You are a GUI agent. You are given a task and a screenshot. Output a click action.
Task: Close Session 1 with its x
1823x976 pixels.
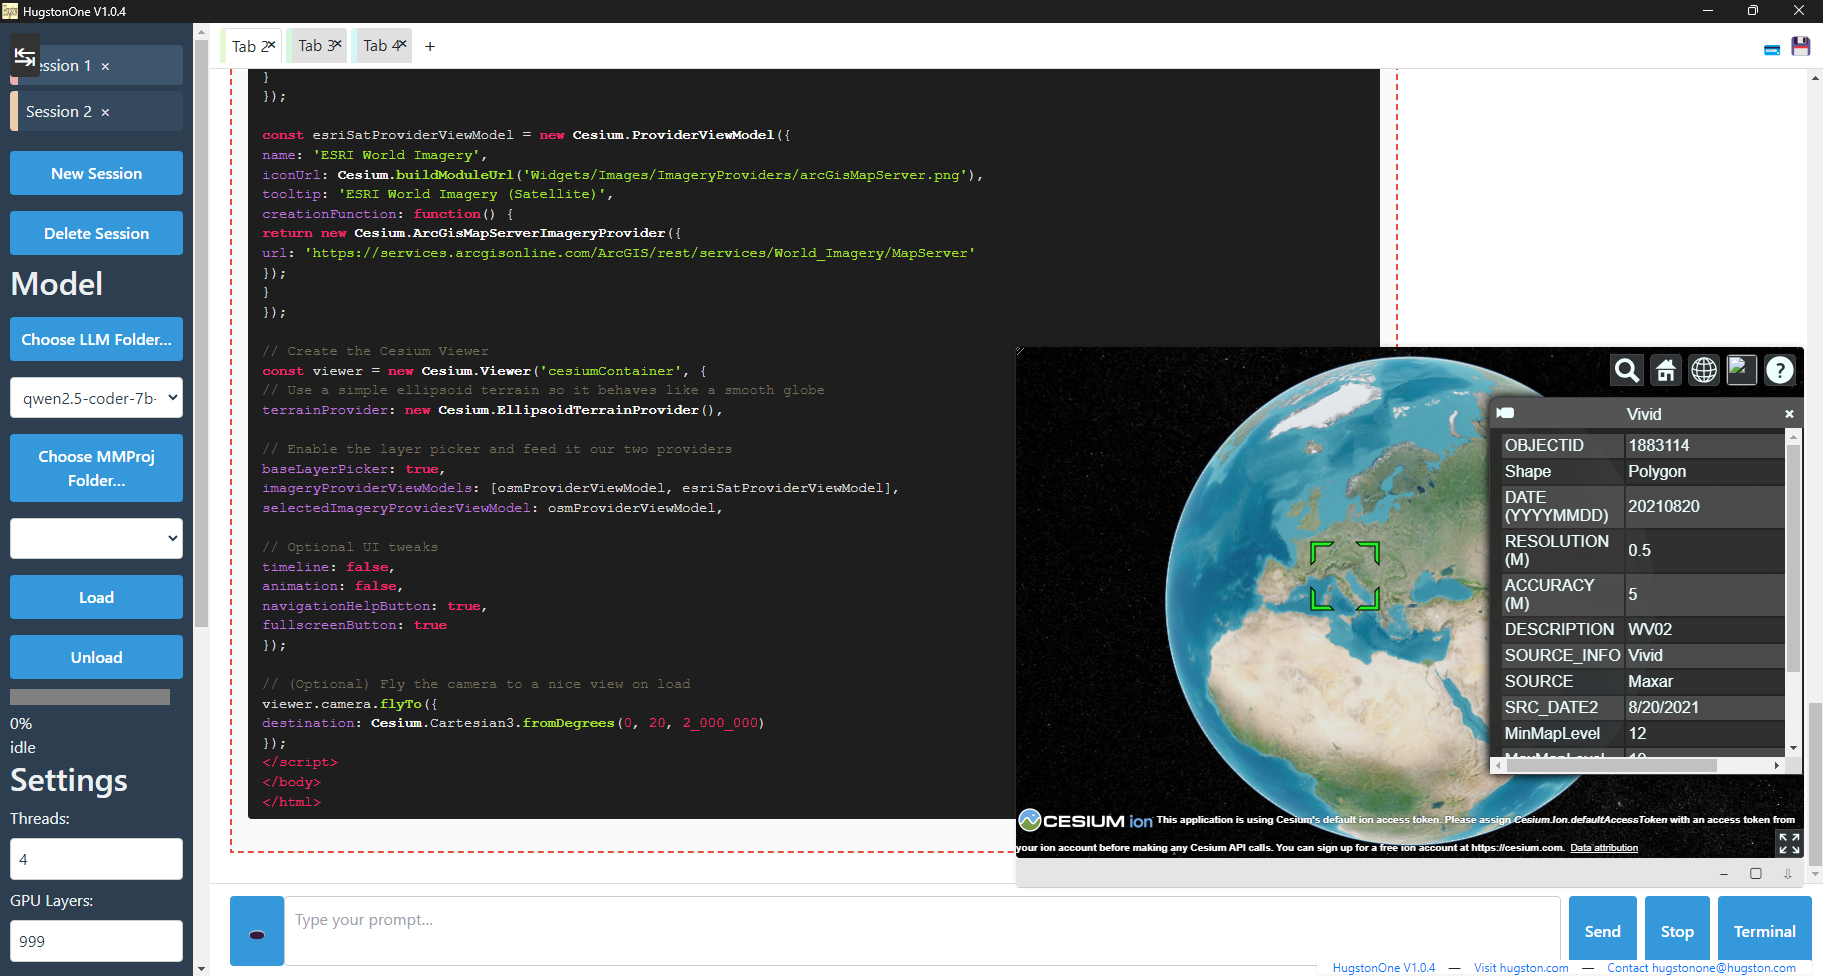coord(105,66)
